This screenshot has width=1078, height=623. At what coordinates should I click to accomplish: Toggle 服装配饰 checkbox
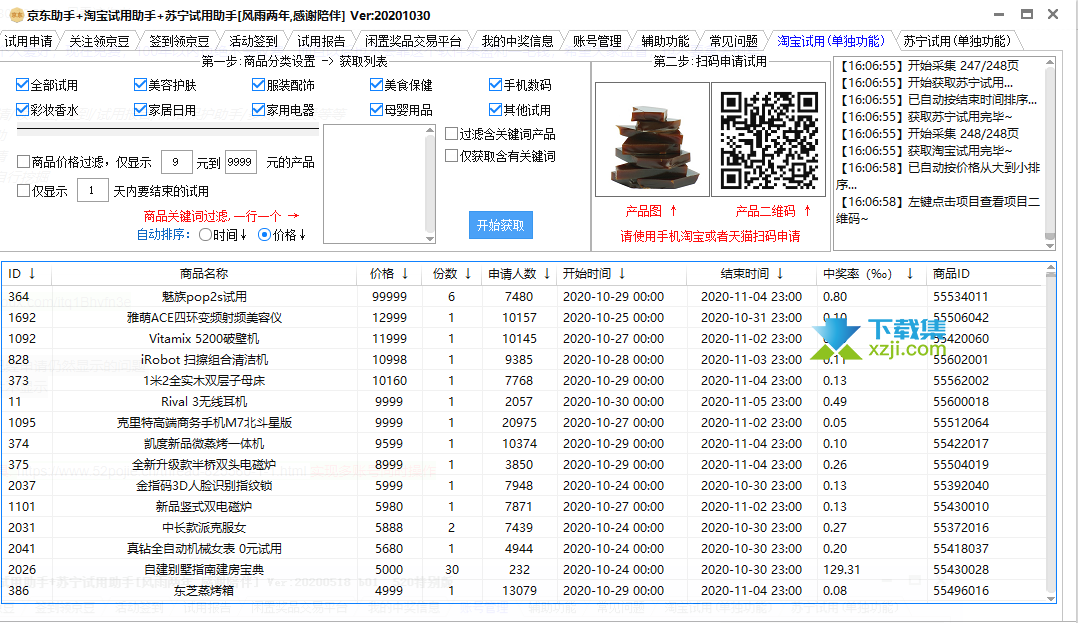coord(258,85)
